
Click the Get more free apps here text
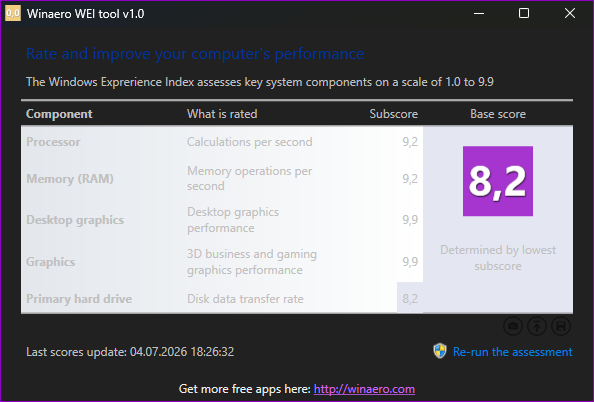(244, 389)
